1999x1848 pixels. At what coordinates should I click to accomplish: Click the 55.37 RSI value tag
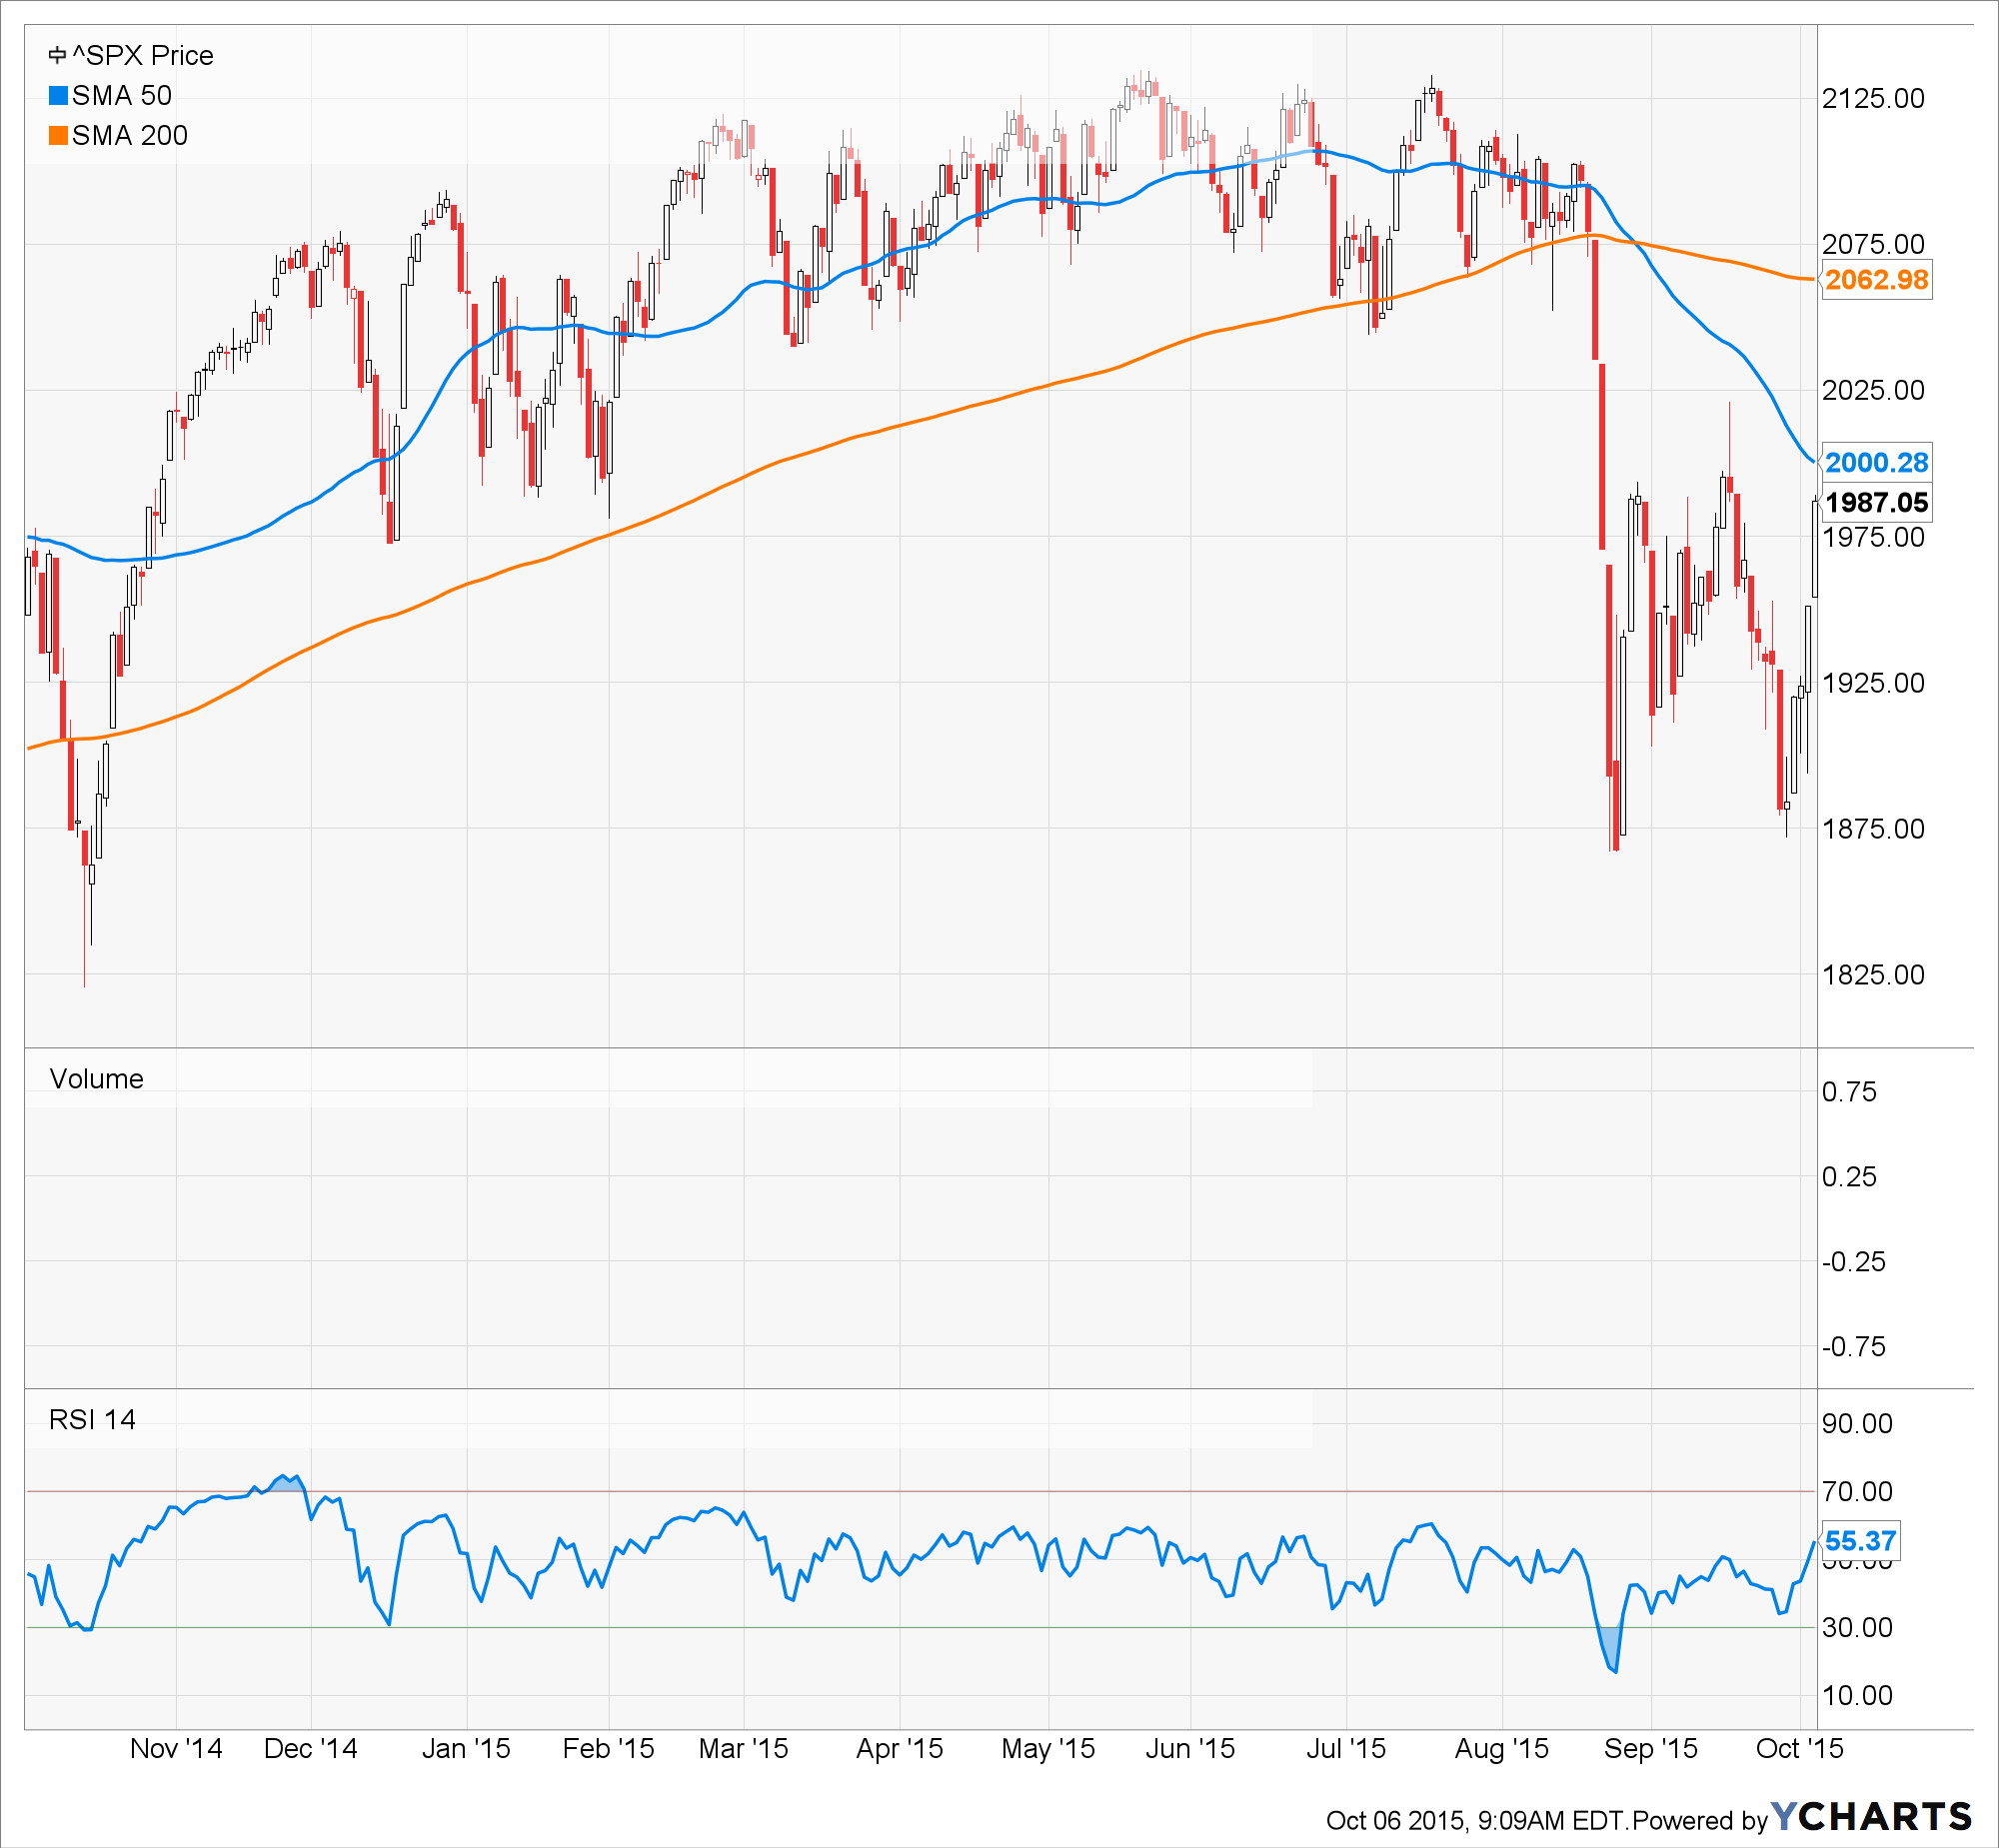1859,1541
